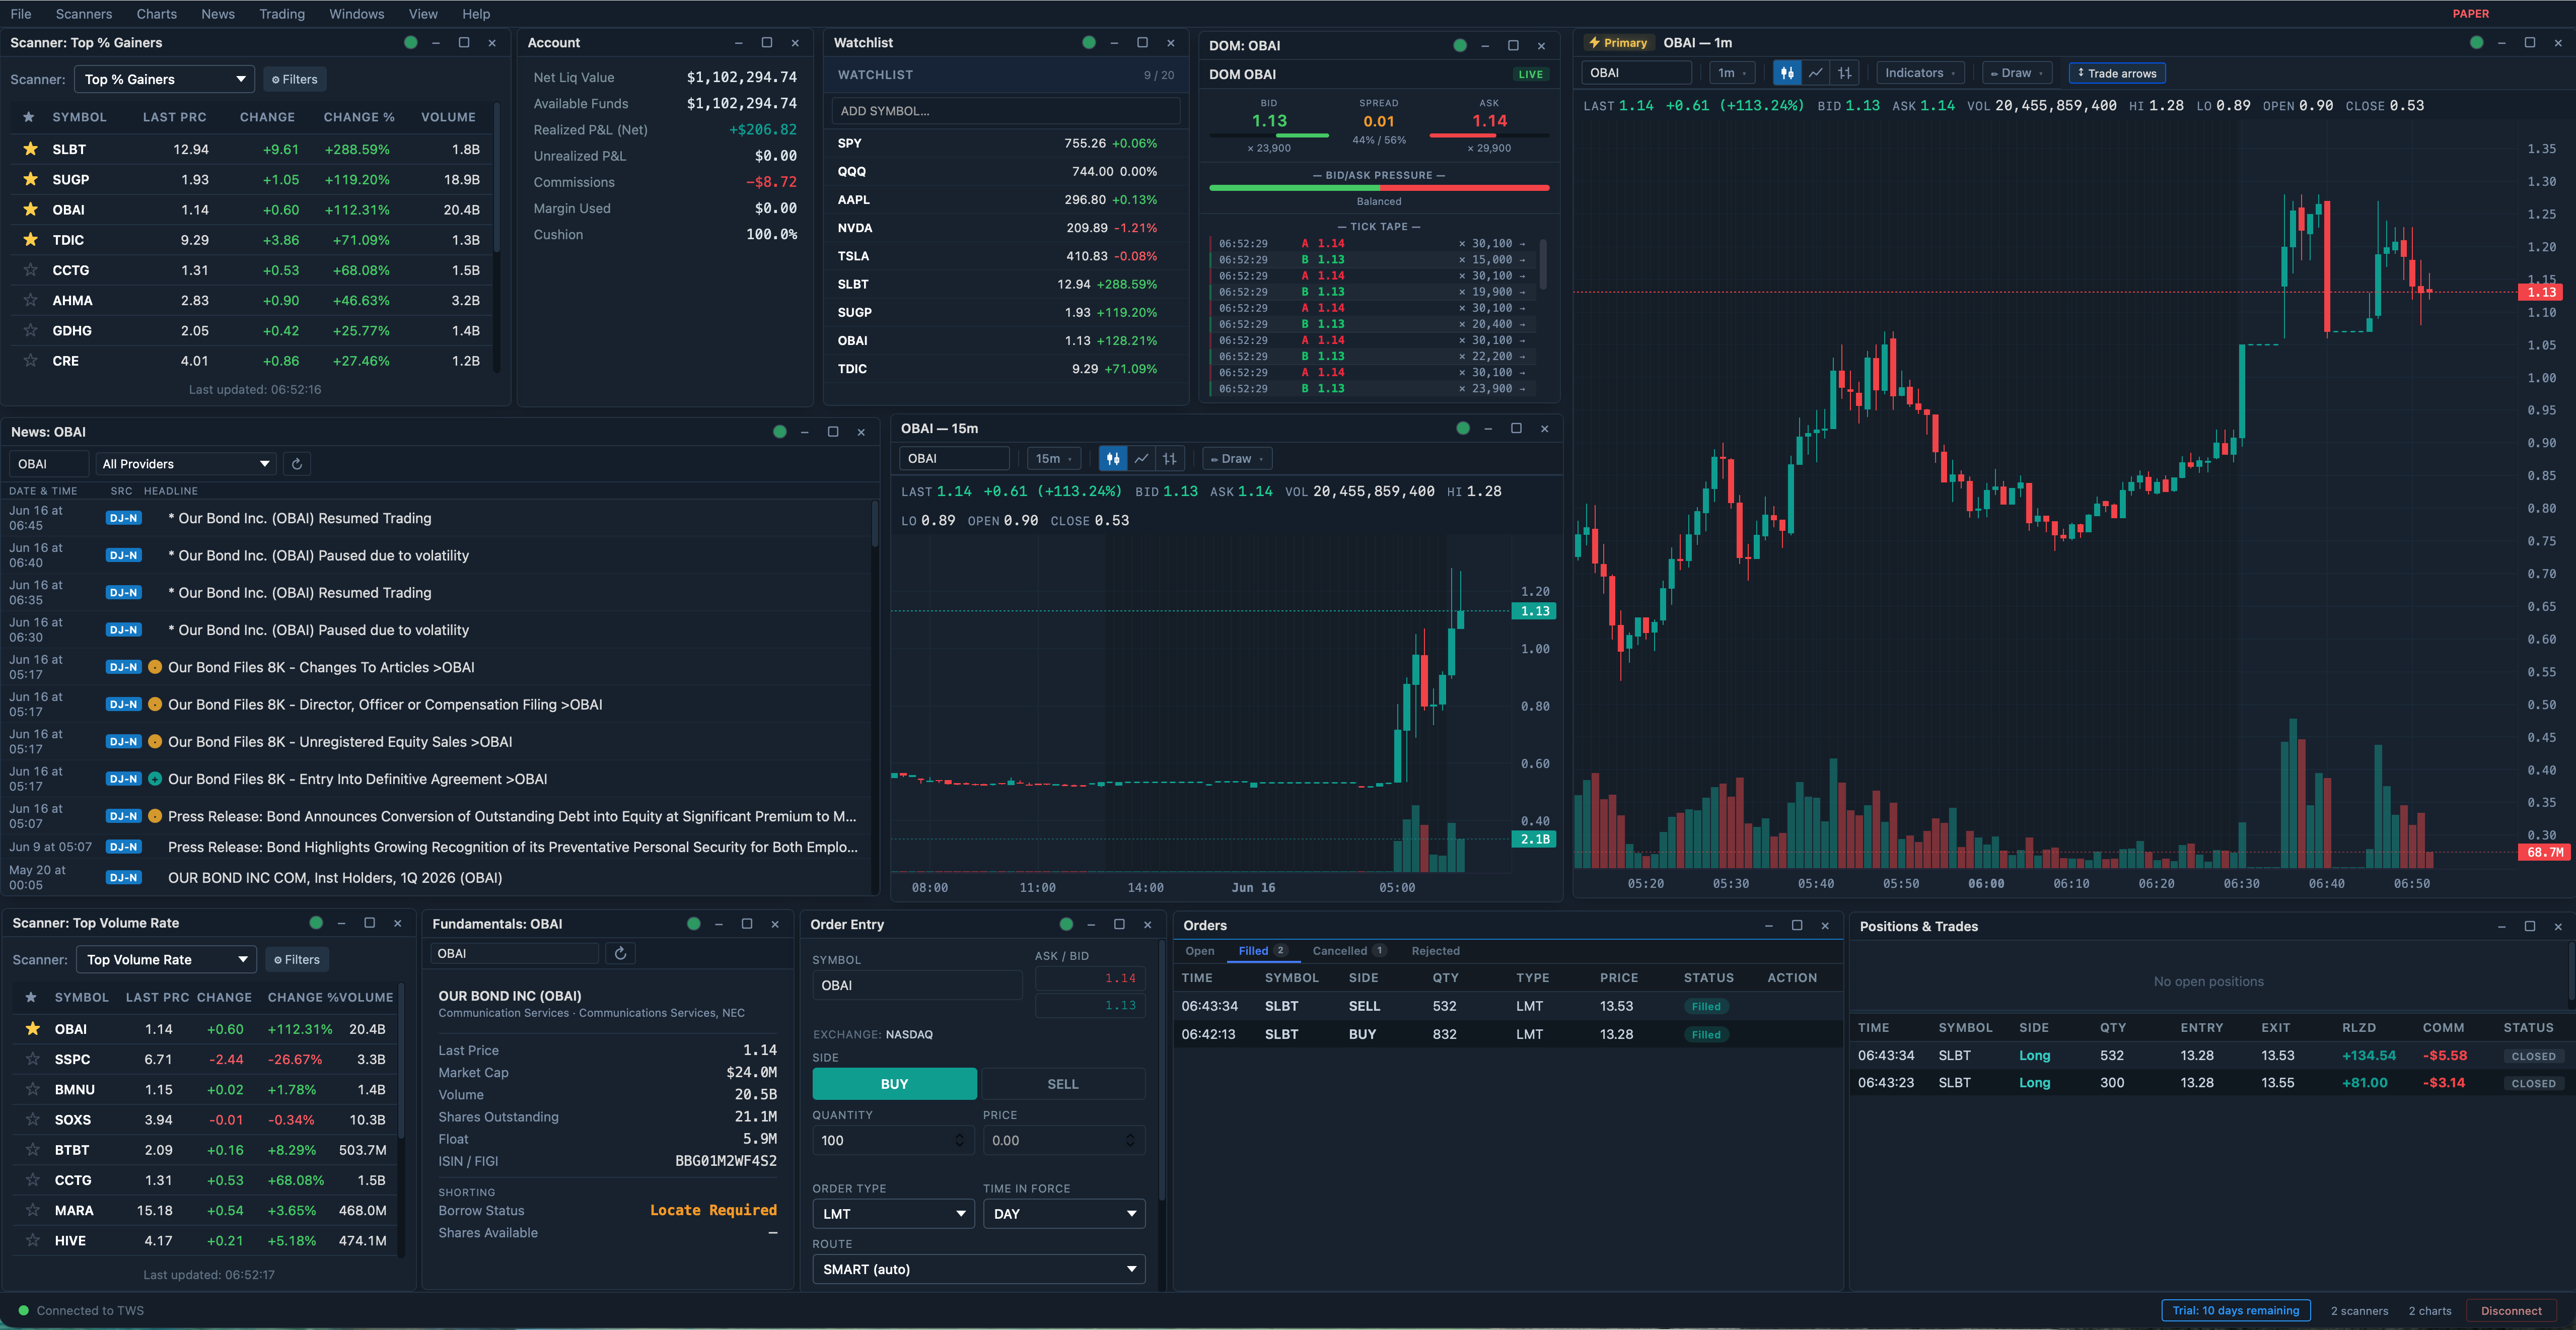Open All Providers news dropdown

pos(186,464)
